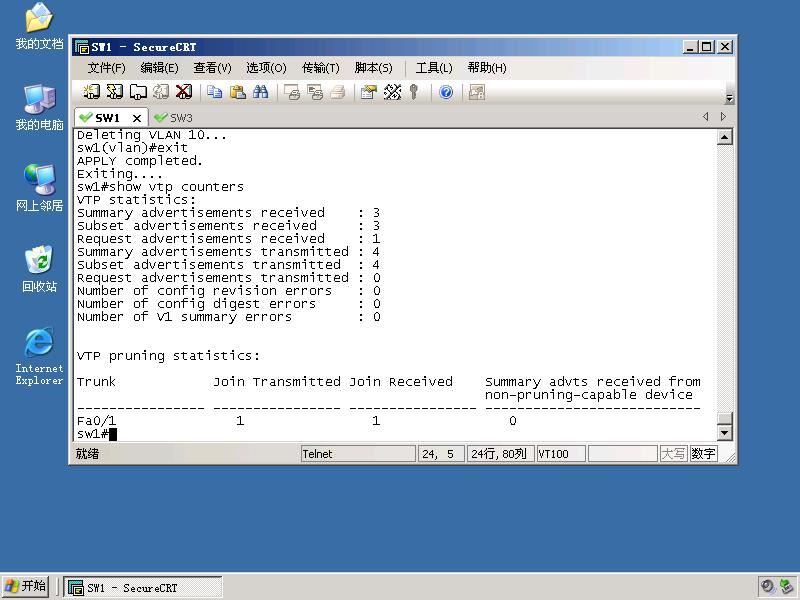Image resolution: width=800 pixels, height=600 pixels.
Task: Select the 网上邻居 desktop icon
Action: click(x=39, y=188)
